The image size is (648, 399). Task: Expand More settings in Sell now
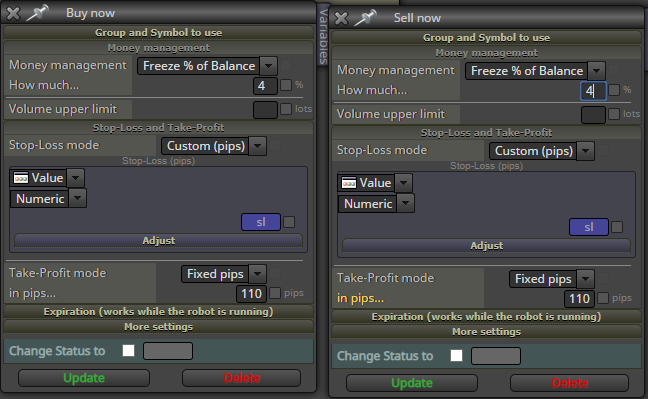point(486,332)
